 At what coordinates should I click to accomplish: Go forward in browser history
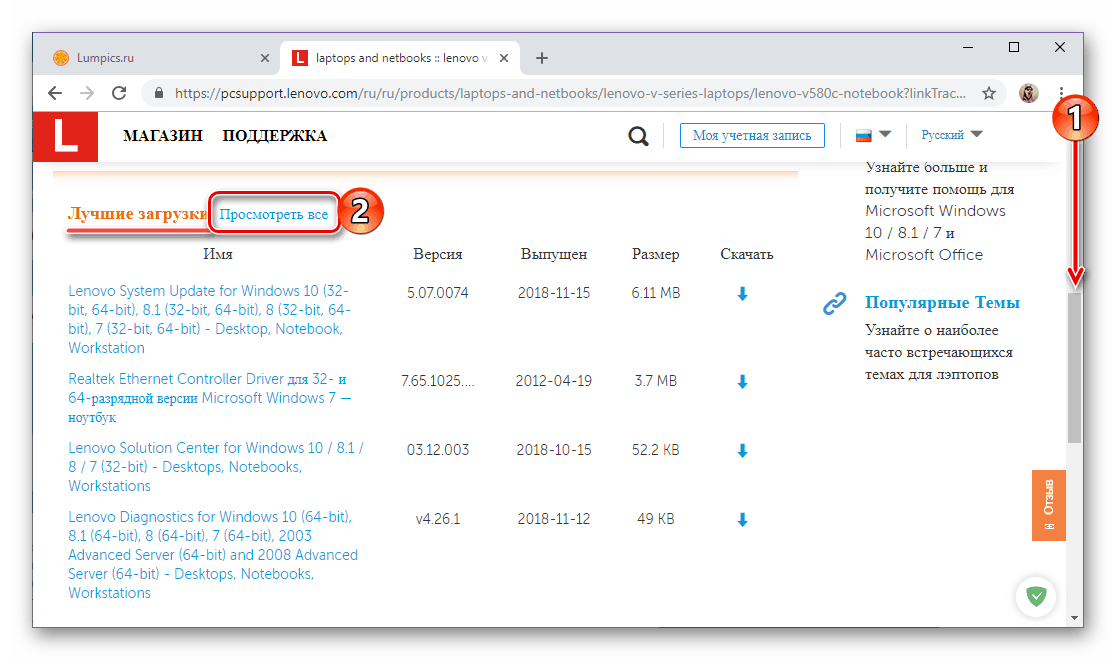[x=87, y=93]
